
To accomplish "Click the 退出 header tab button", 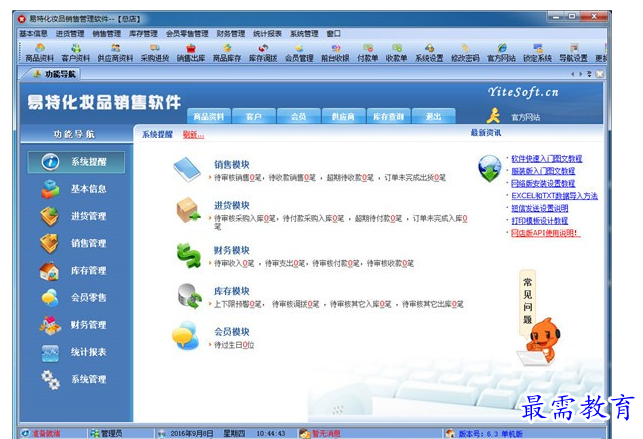I will (433, 116).
